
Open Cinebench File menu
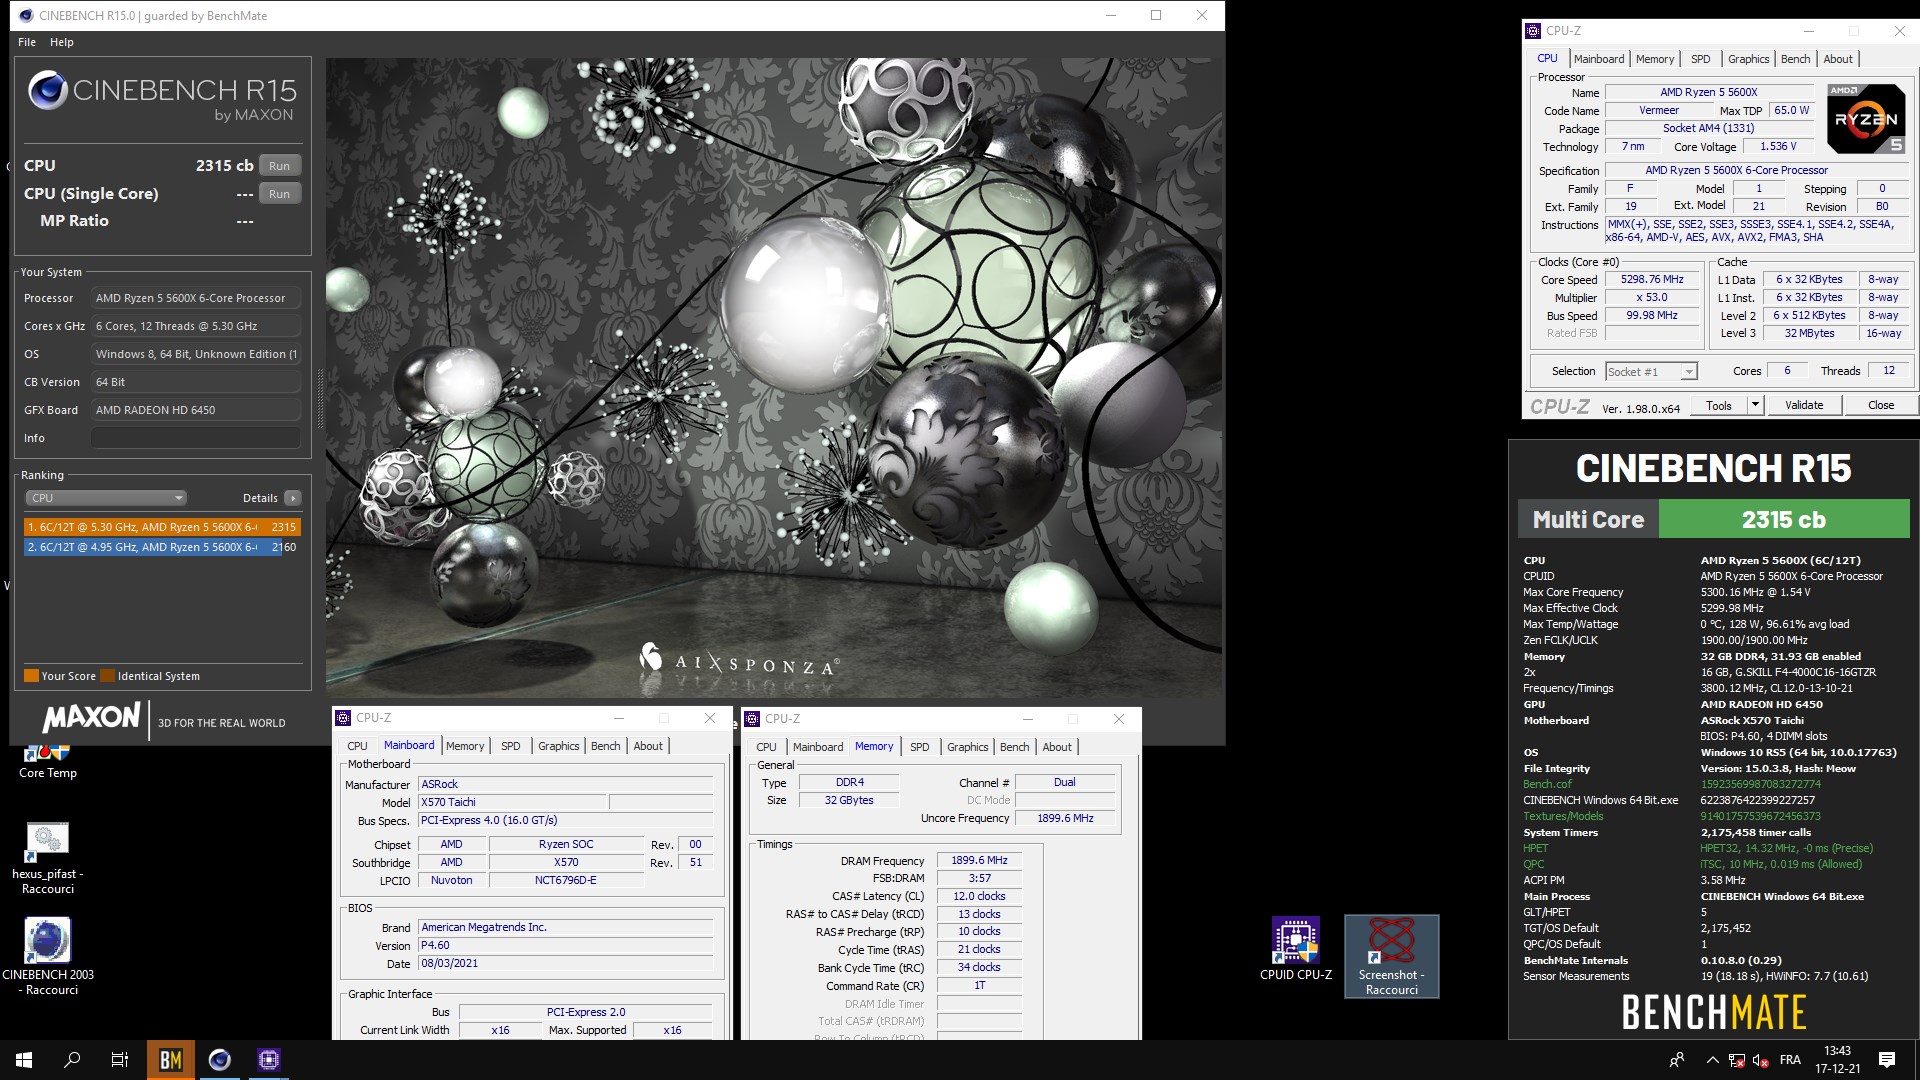pyautogui.click(x=27, y=42)
